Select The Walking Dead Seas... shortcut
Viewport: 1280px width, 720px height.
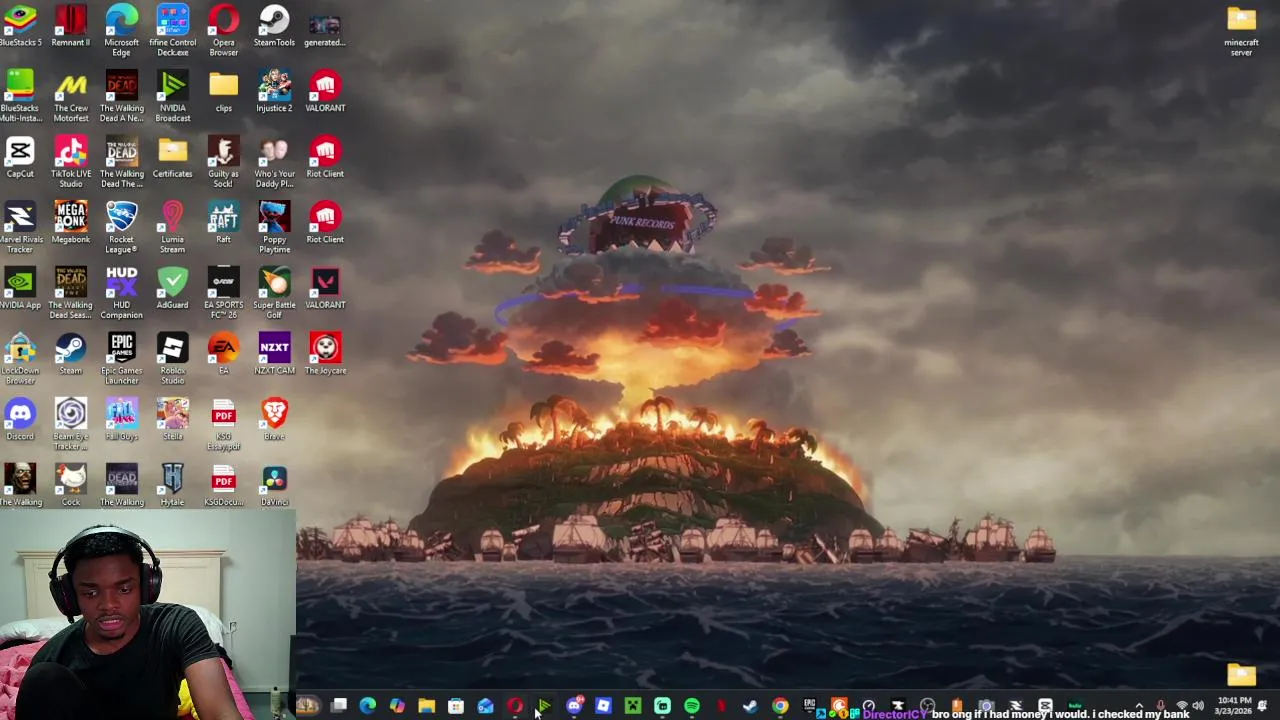(71, 293)
